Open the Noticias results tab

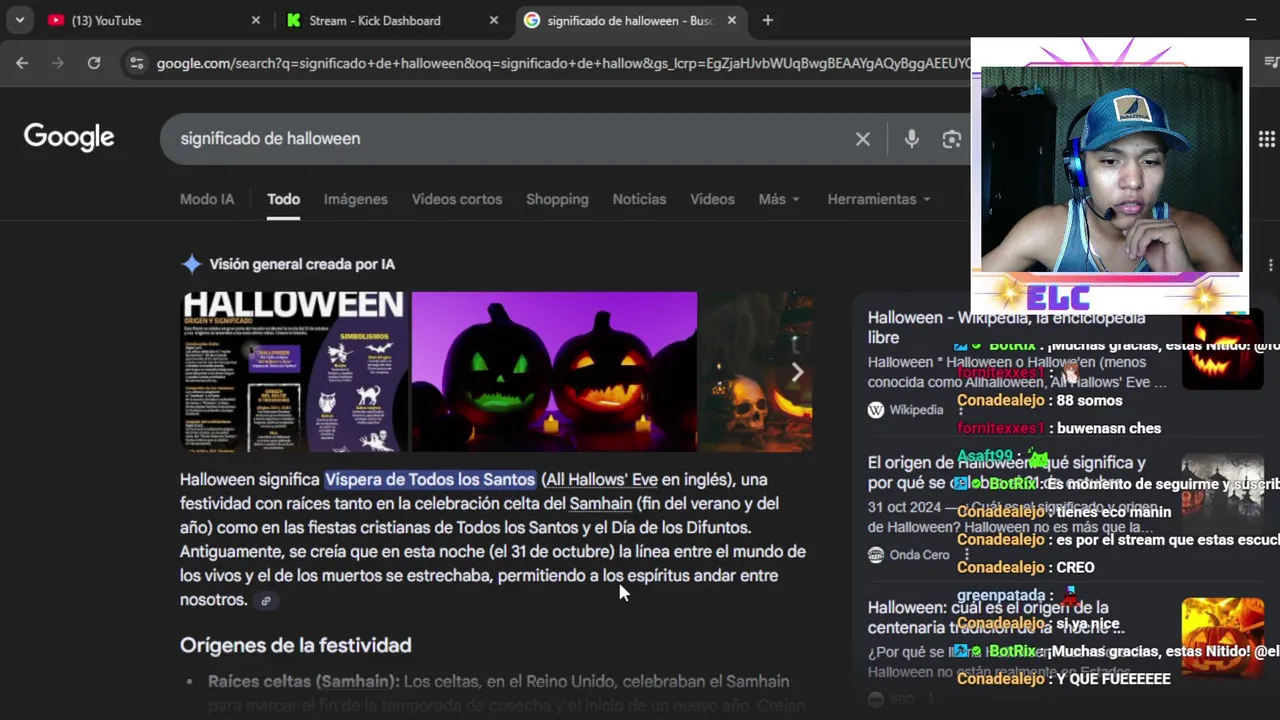click(639, 199)
